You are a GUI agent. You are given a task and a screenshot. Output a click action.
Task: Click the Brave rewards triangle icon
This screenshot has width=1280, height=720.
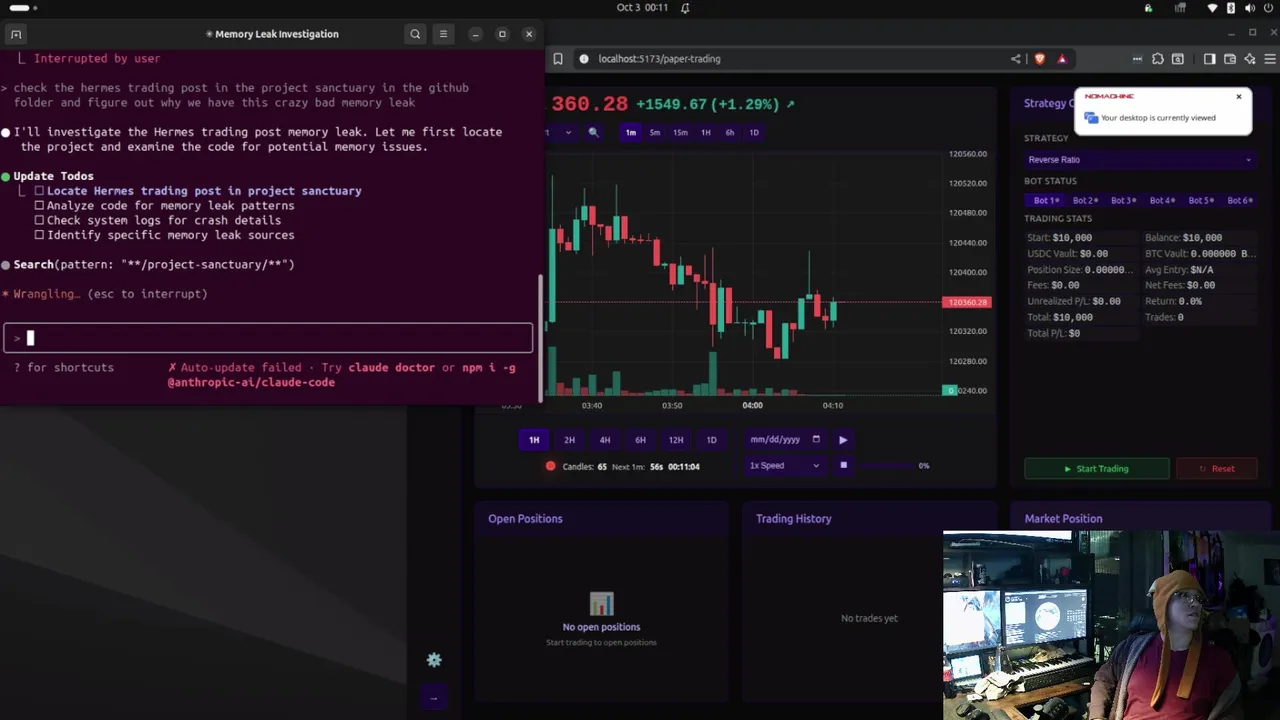click(1062, 59)
